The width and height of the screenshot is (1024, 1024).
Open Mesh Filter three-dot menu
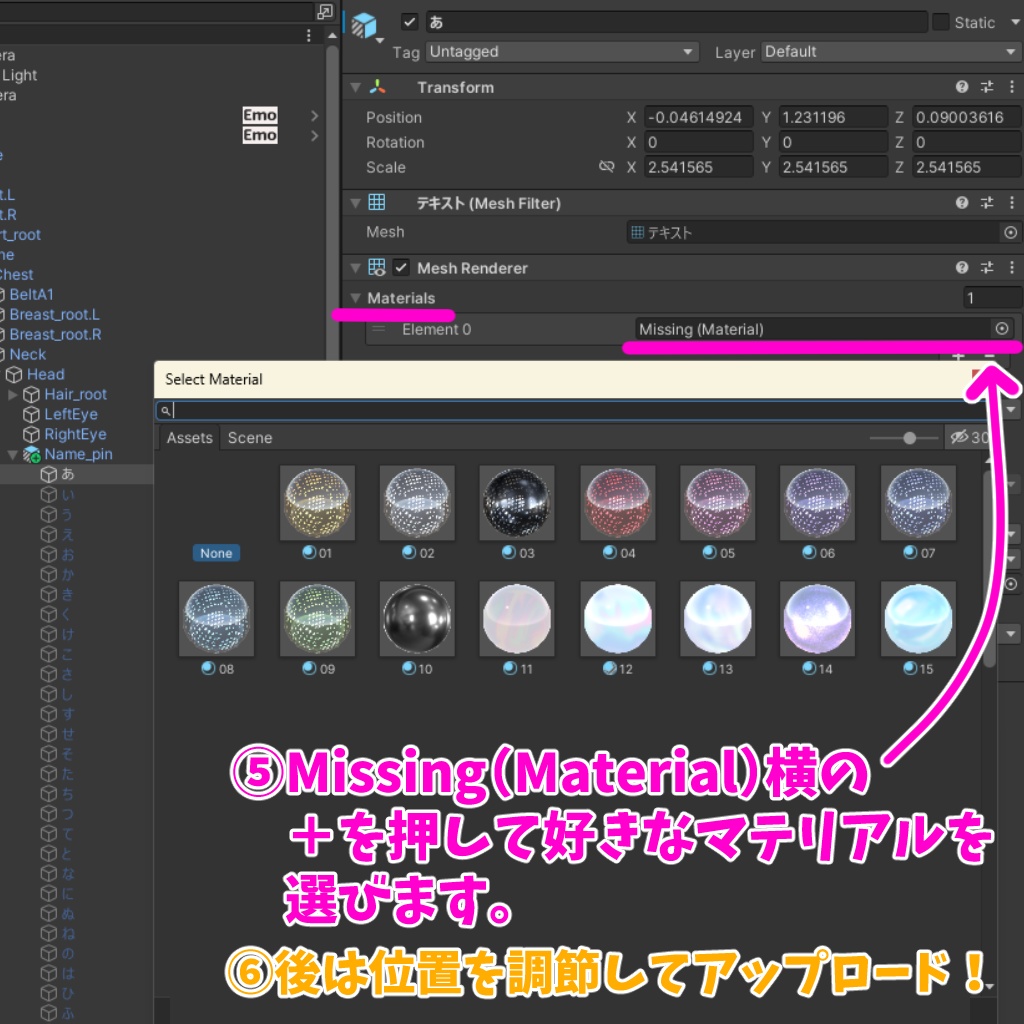[x=1012, y=202]
